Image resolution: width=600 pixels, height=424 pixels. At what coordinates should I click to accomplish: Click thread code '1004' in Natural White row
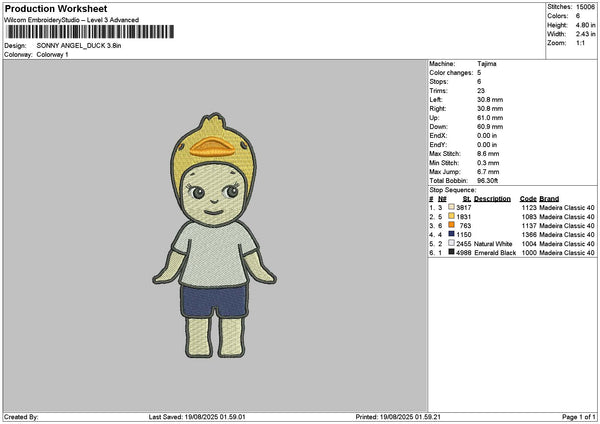(529, 244)
